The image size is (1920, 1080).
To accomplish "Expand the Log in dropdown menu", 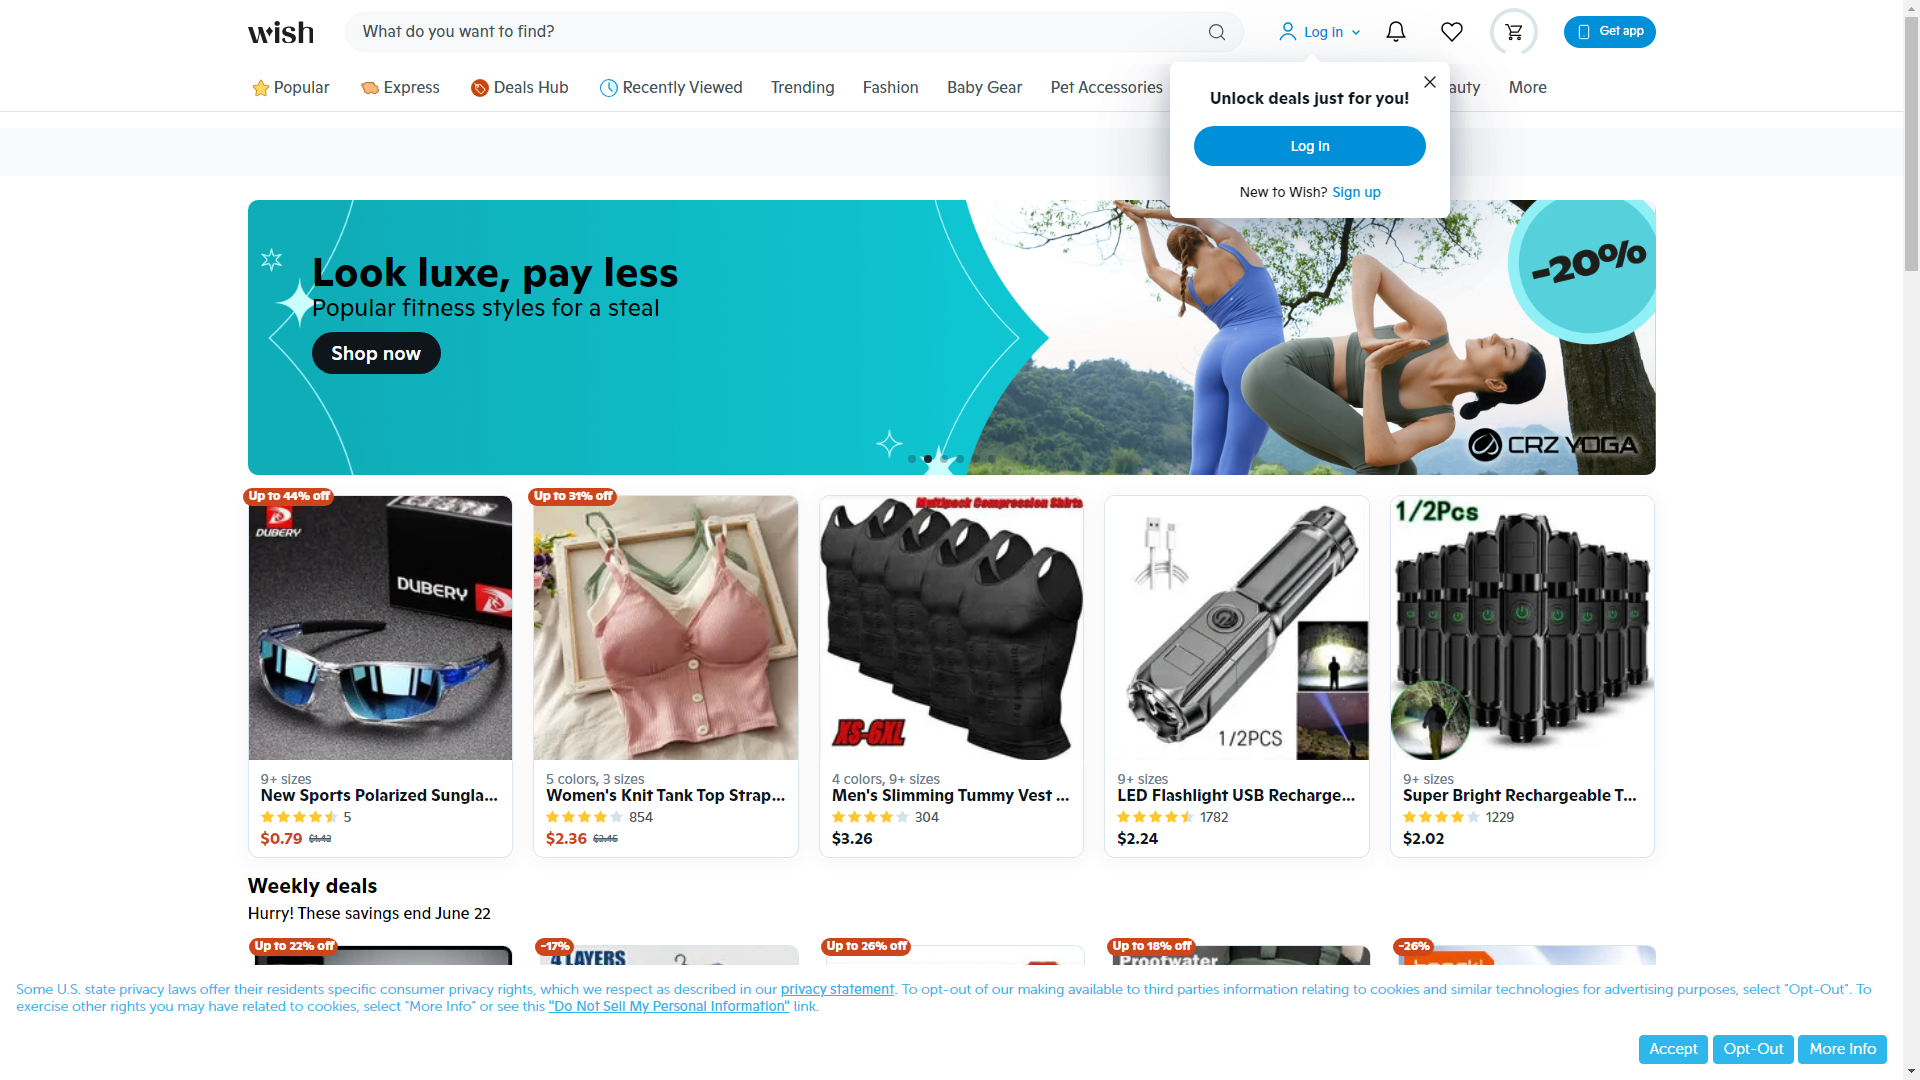I will point(1320,32).
